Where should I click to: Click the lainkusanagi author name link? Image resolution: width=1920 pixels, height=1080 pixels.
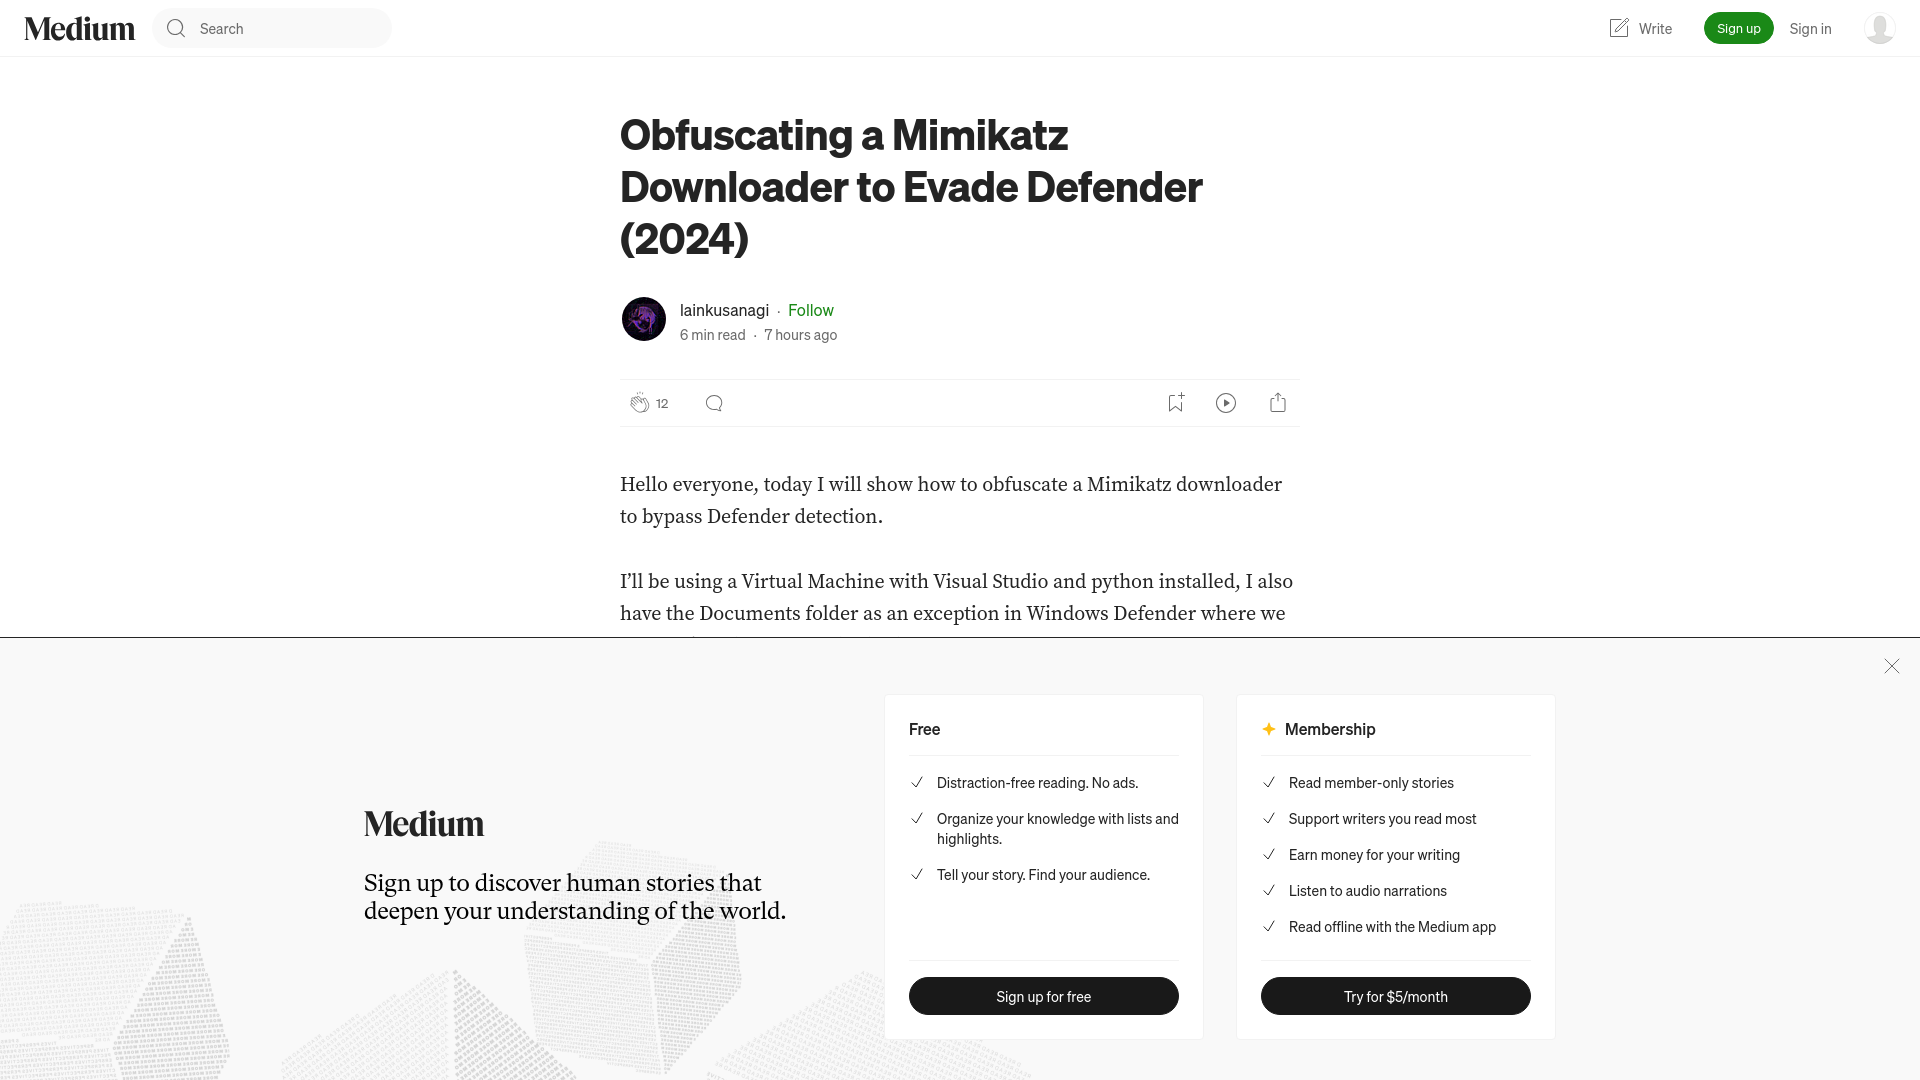pyautogui.click(x=724, y=309)
